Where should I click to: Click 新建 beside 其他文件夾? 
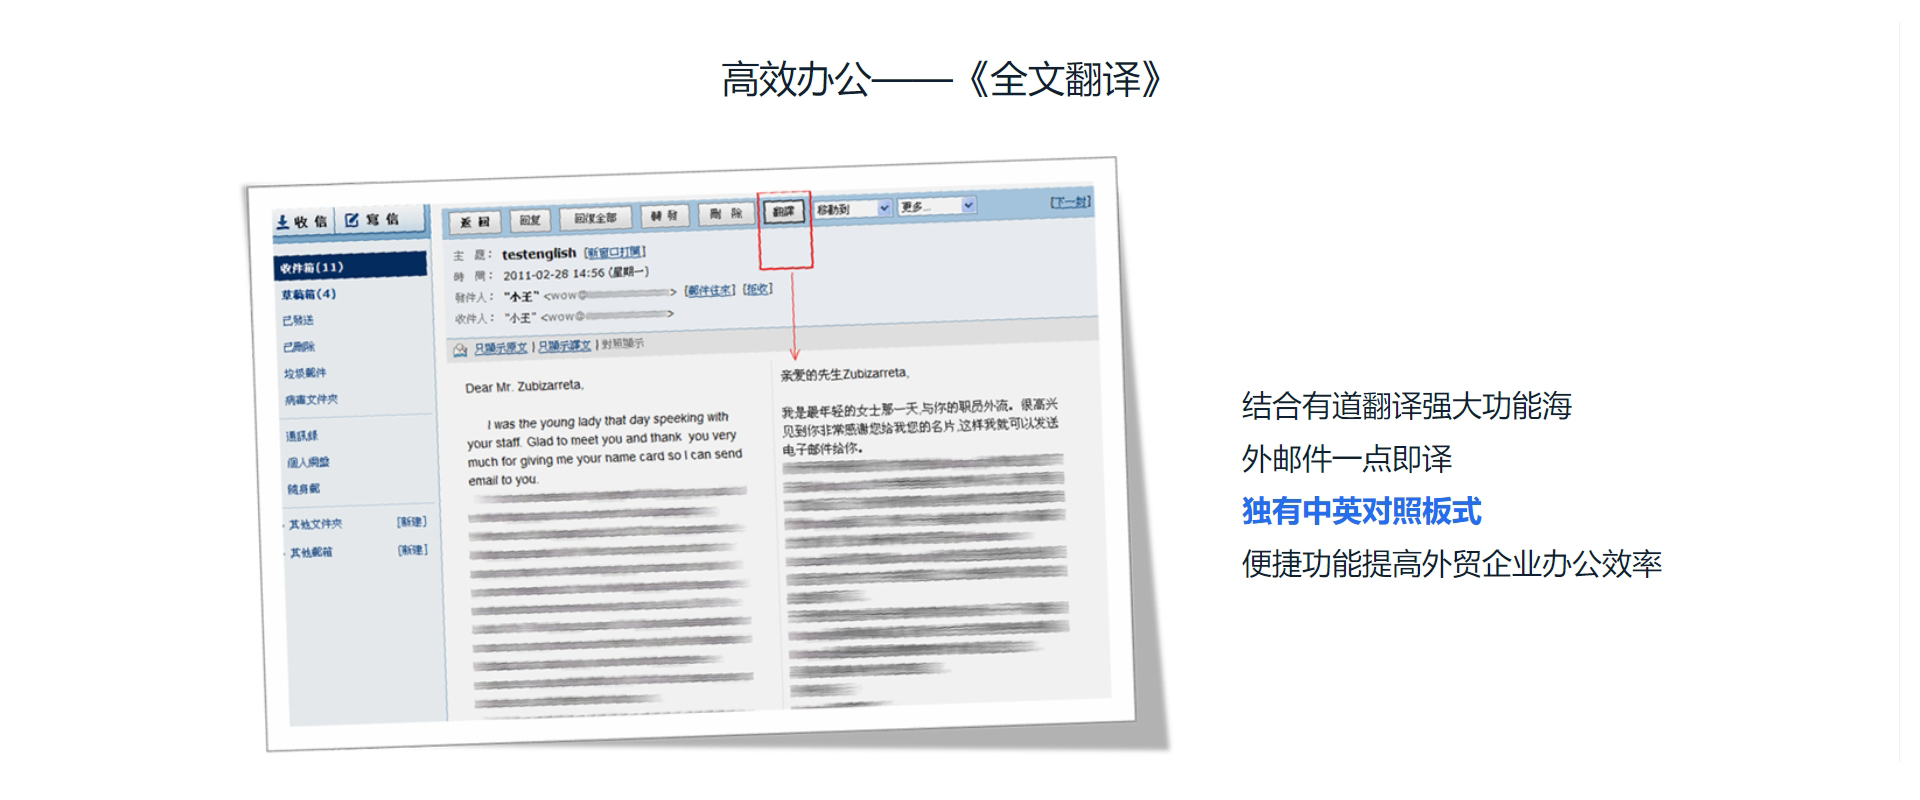[x=412, y=522]
